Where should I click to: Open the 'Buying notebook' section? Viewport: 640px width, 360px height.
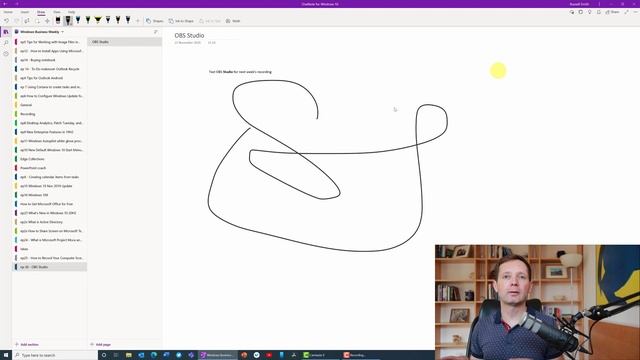(50, 60)
